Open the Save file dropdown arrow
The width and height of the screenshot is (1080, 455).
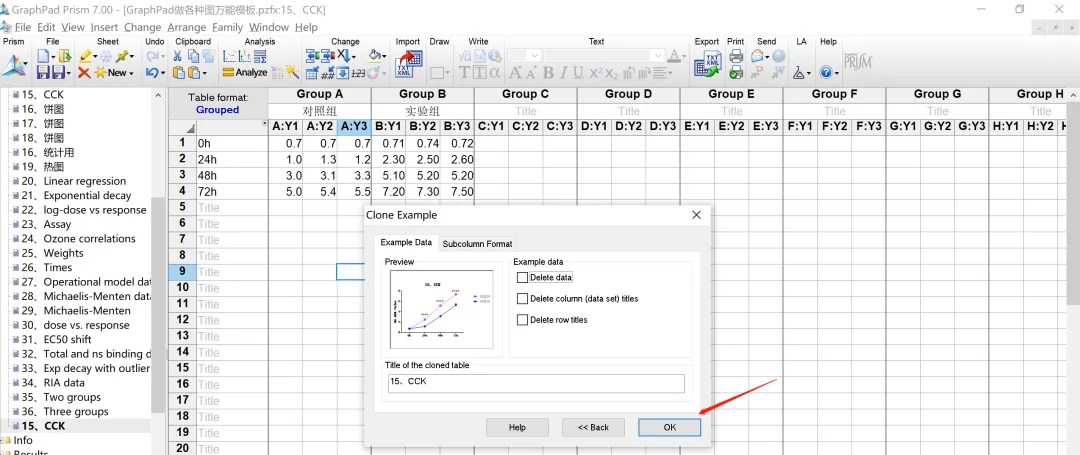(68, 72)
